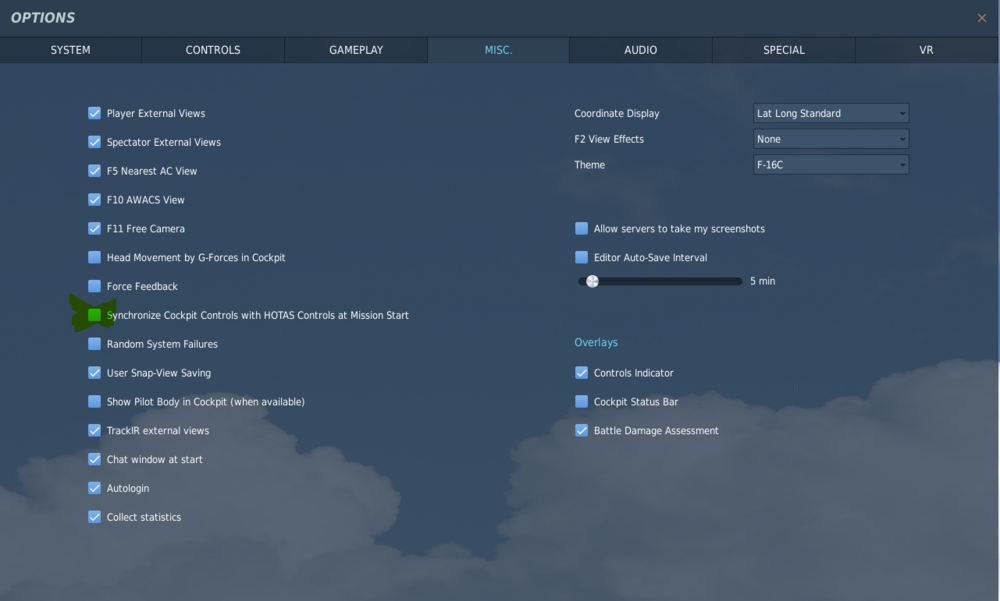Enable Allow servers to take my screenshots
The image size is (1000, 601).
582,228
